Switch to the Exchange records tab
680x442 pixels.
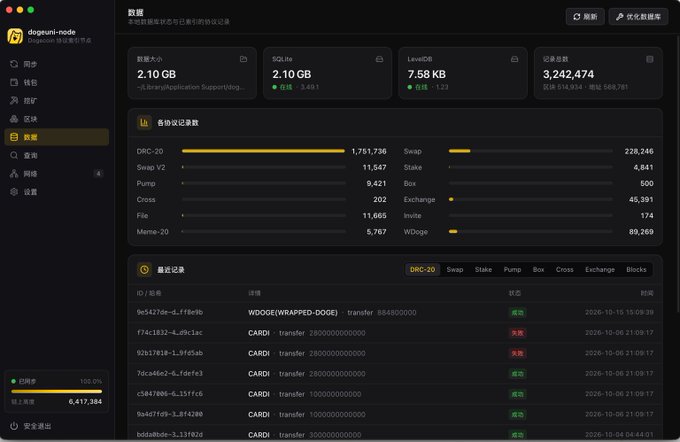click(x=600, y=269)
